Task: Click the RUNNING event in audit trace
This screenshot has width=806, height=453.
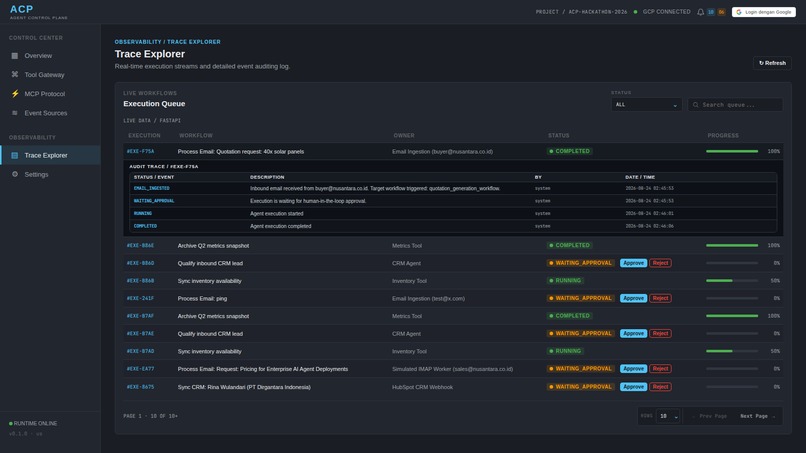Action: [143, 213]
